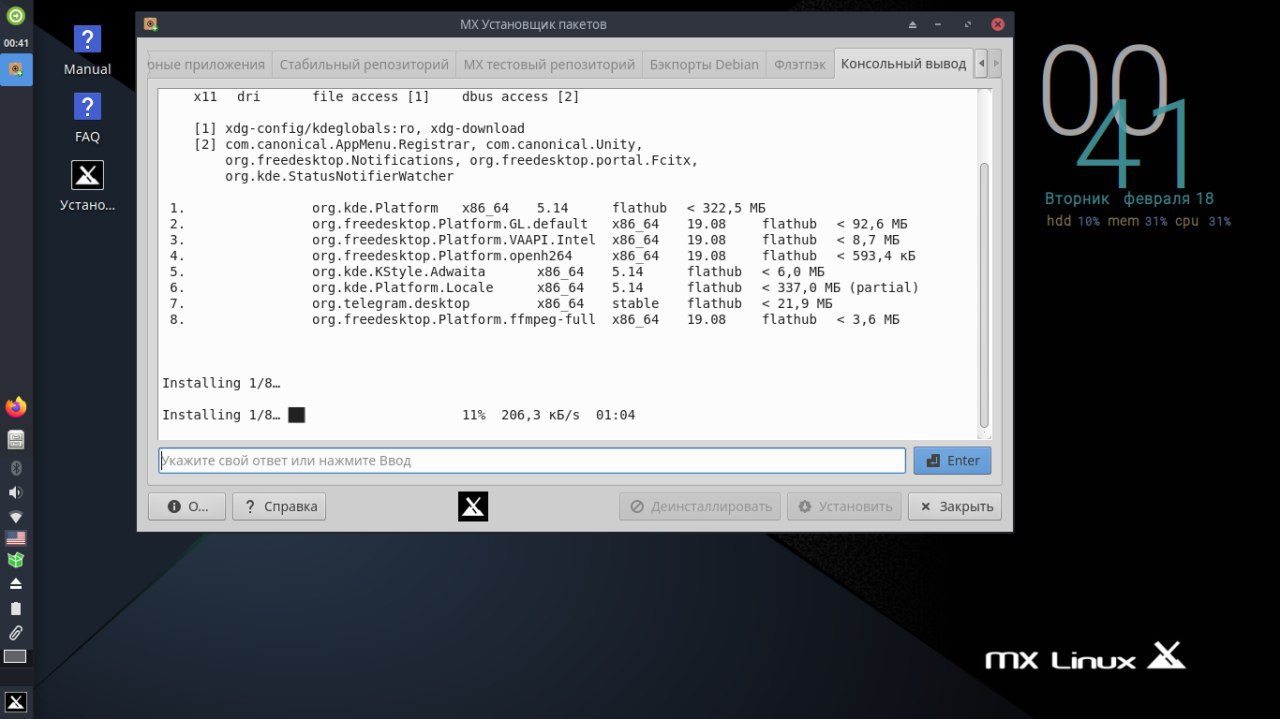Image resolution: width=1280 pixels, height=719 pixels.
Task: Open the volume control tray icon
Action: pos(16,492)
